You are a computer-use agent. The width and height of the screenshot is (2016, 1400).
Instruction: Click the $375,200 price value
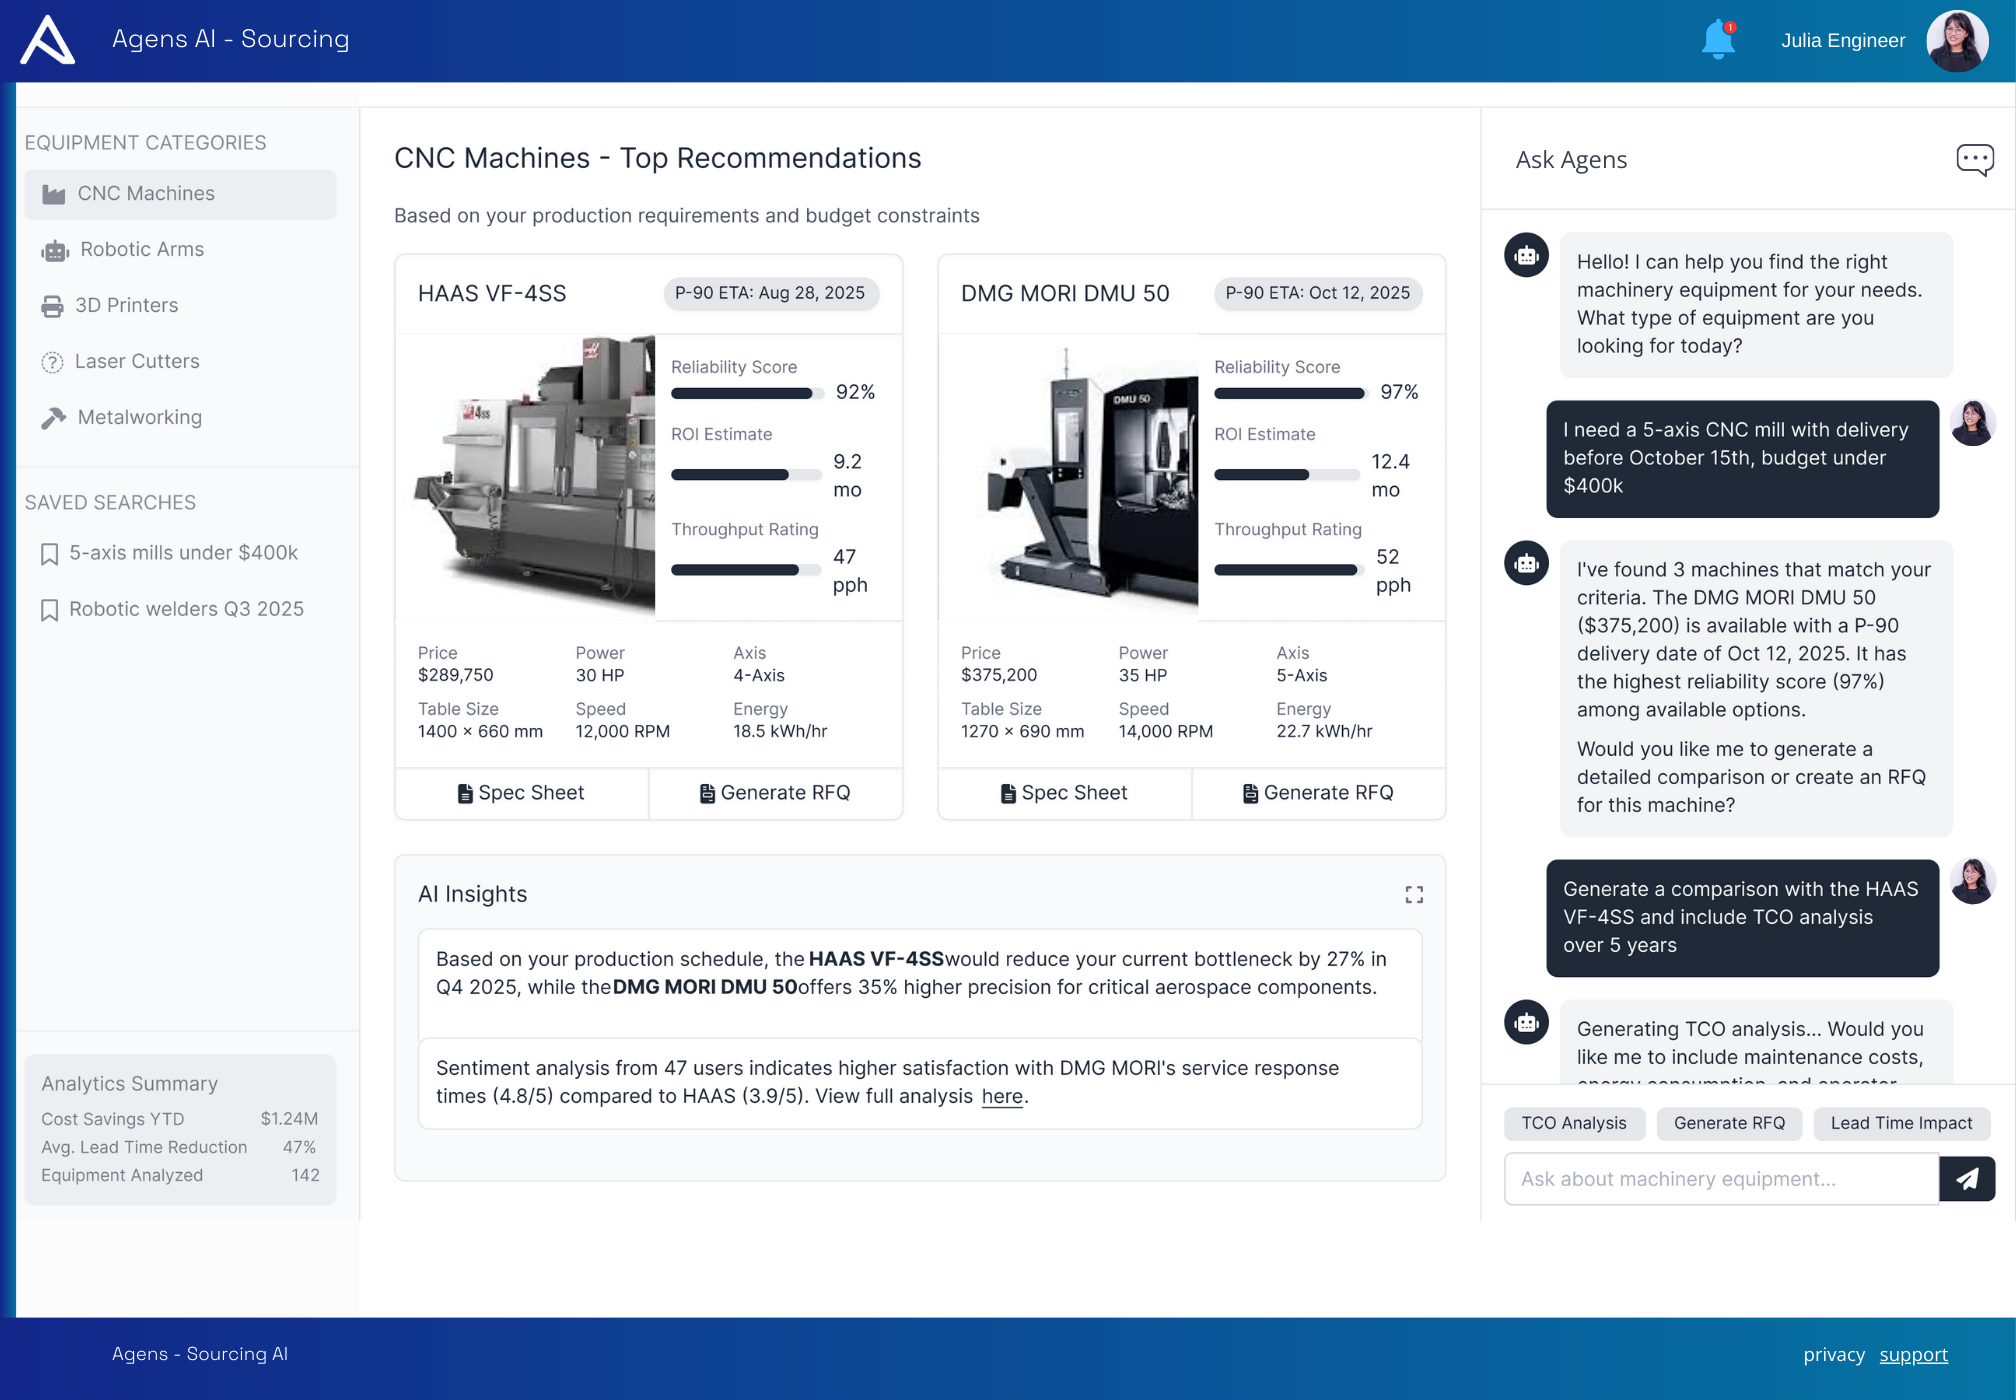[x=999, y=676]
